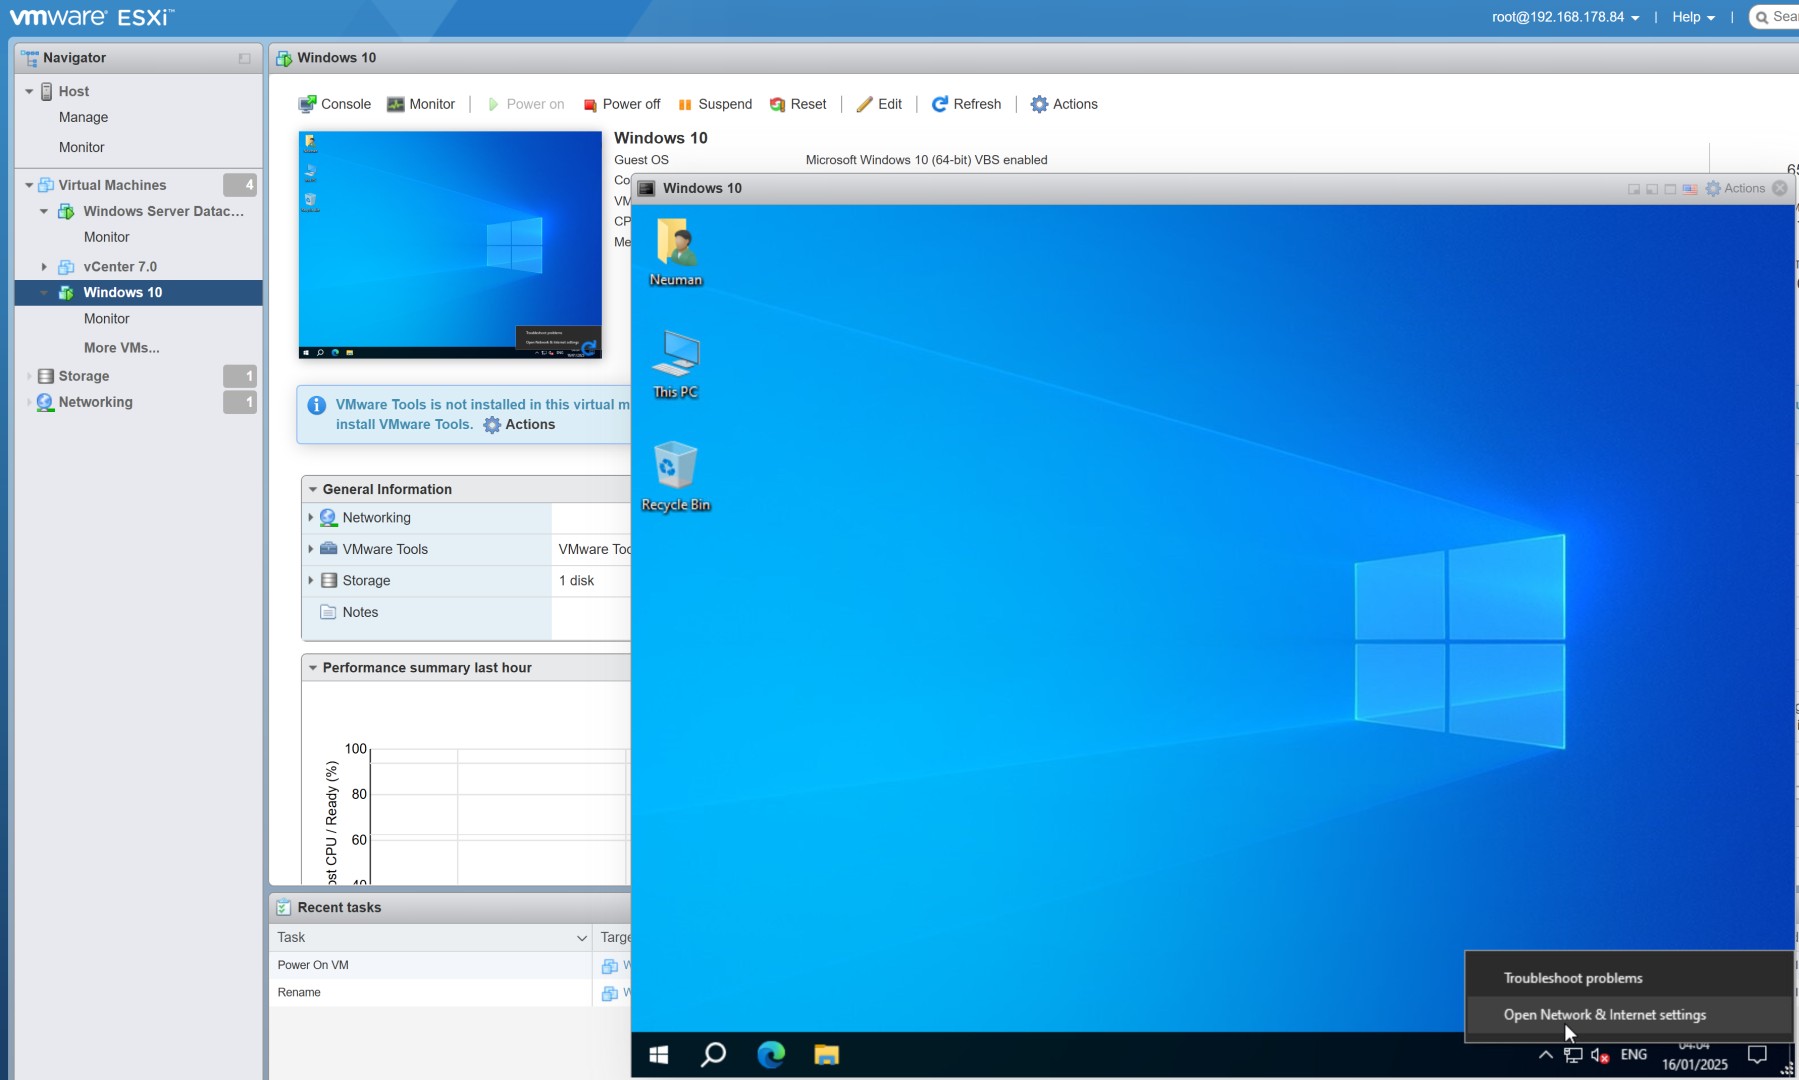The image size is (1799, 1080).
Task: Collapse the General Information section
Action: (x=313, y=489)
